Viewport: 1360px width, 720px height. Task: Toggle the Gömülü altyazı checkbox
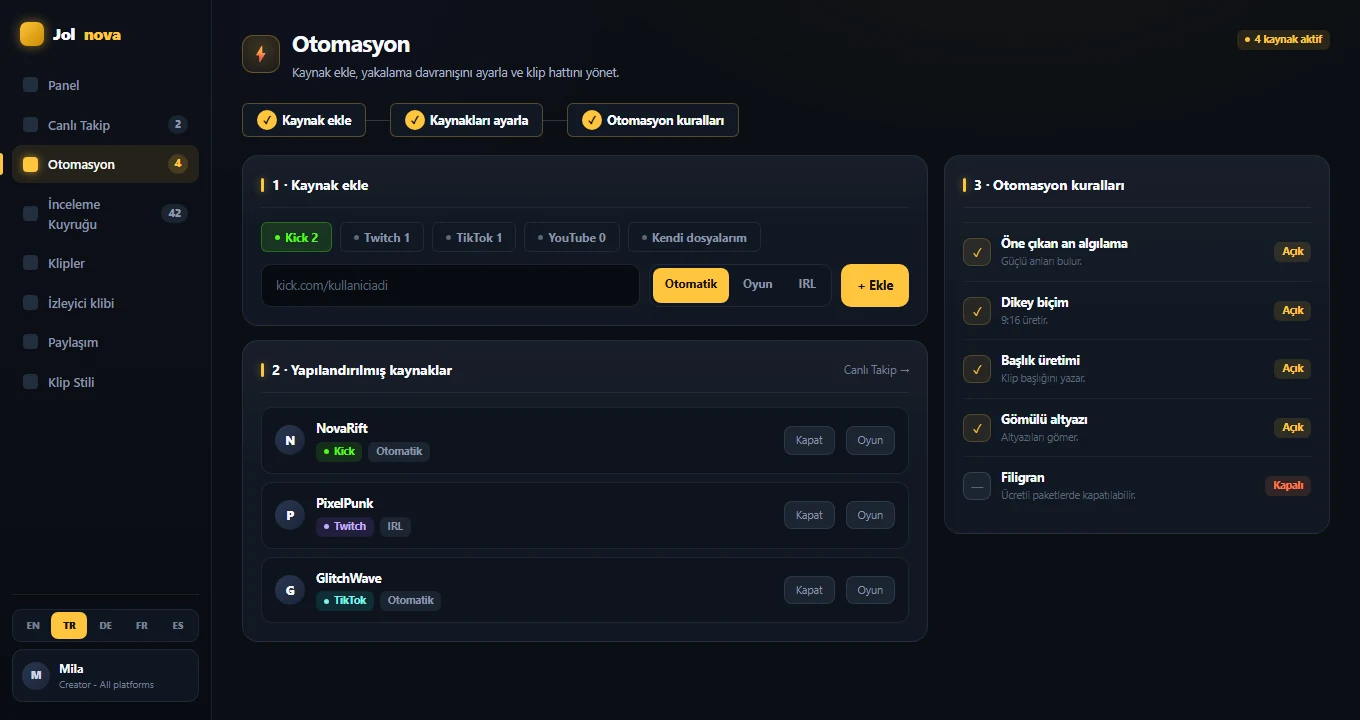pyautogui.click(x=977, y=427)
